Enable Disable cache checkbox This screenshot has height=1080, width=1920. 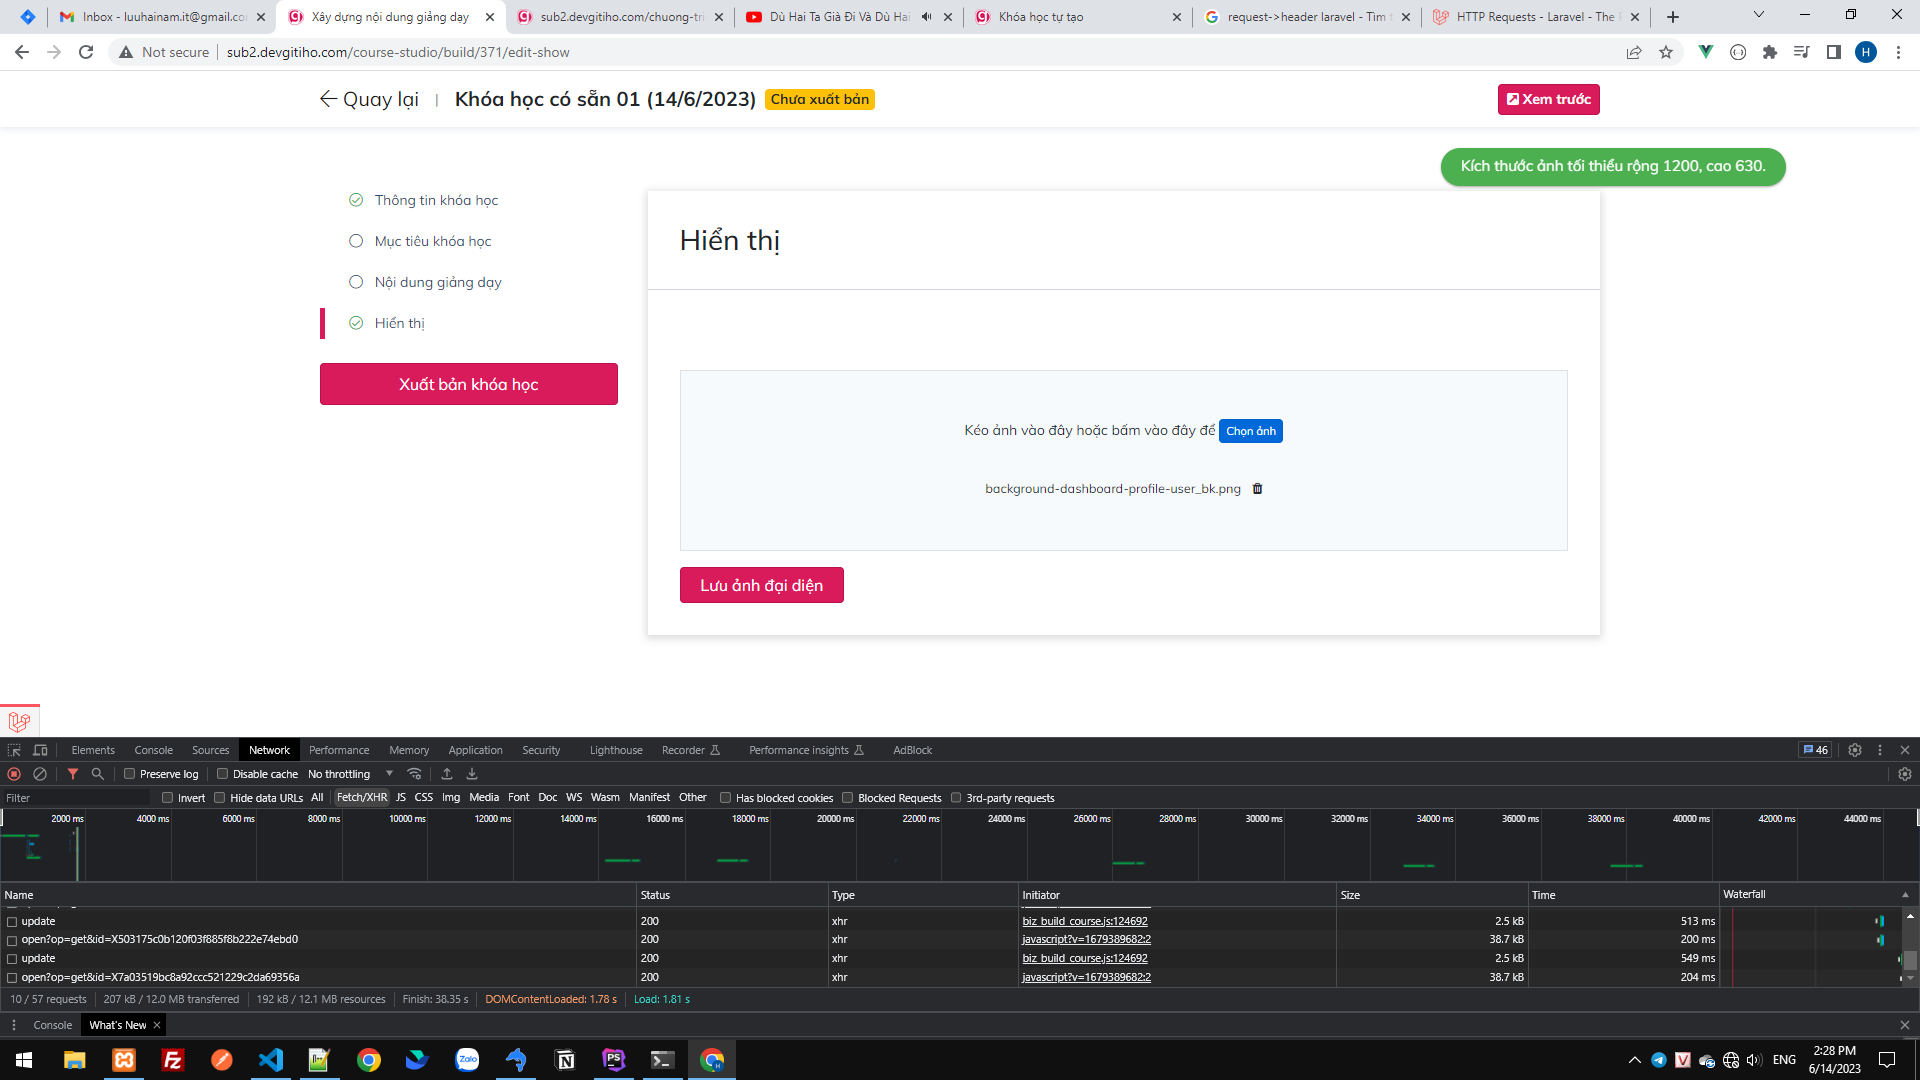click(x=223, y=774)
